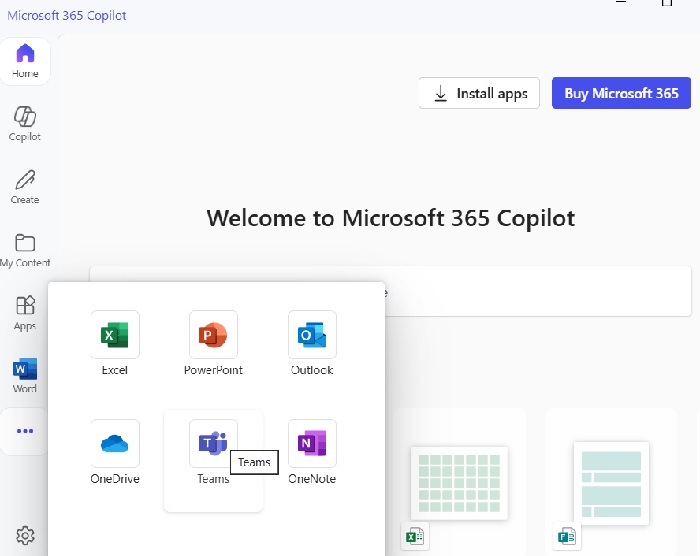Click the Microsoft 365 Copilot title text
Screen dimensions: 700x556
pyautogui.click(x=67, y=16)
